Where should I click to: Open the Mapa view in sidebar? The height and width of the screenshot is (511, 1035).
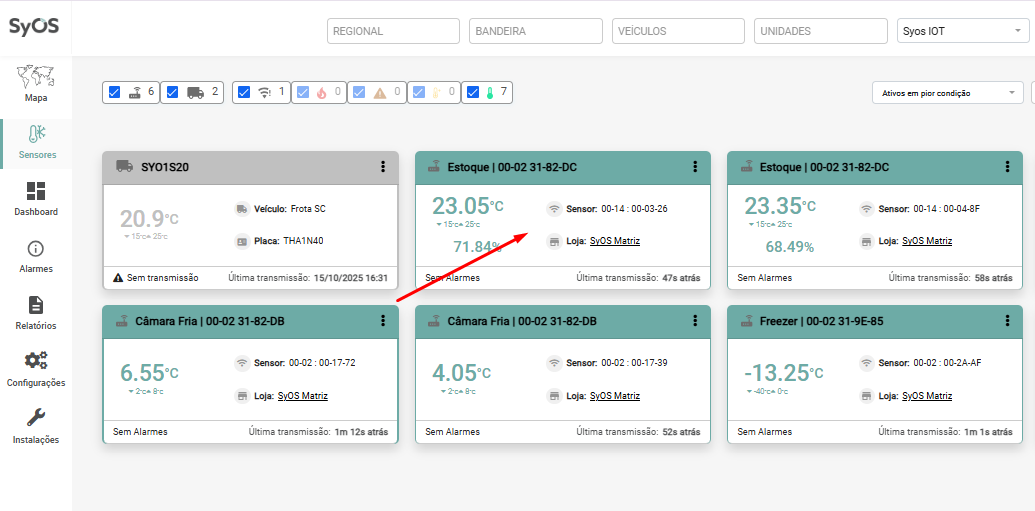[x=35, y=83]
